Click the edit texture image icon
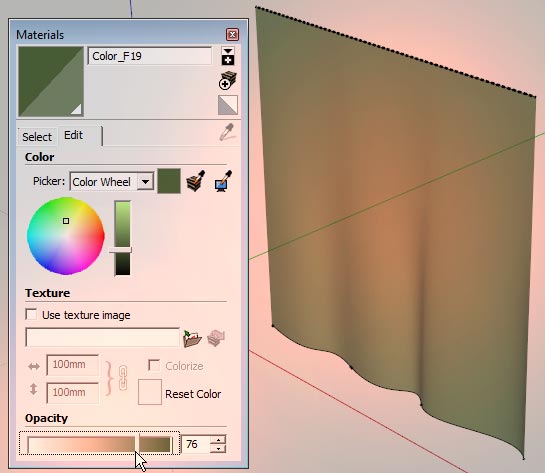Viewport: 545px width, 473px height. click(x=216, y=338)
